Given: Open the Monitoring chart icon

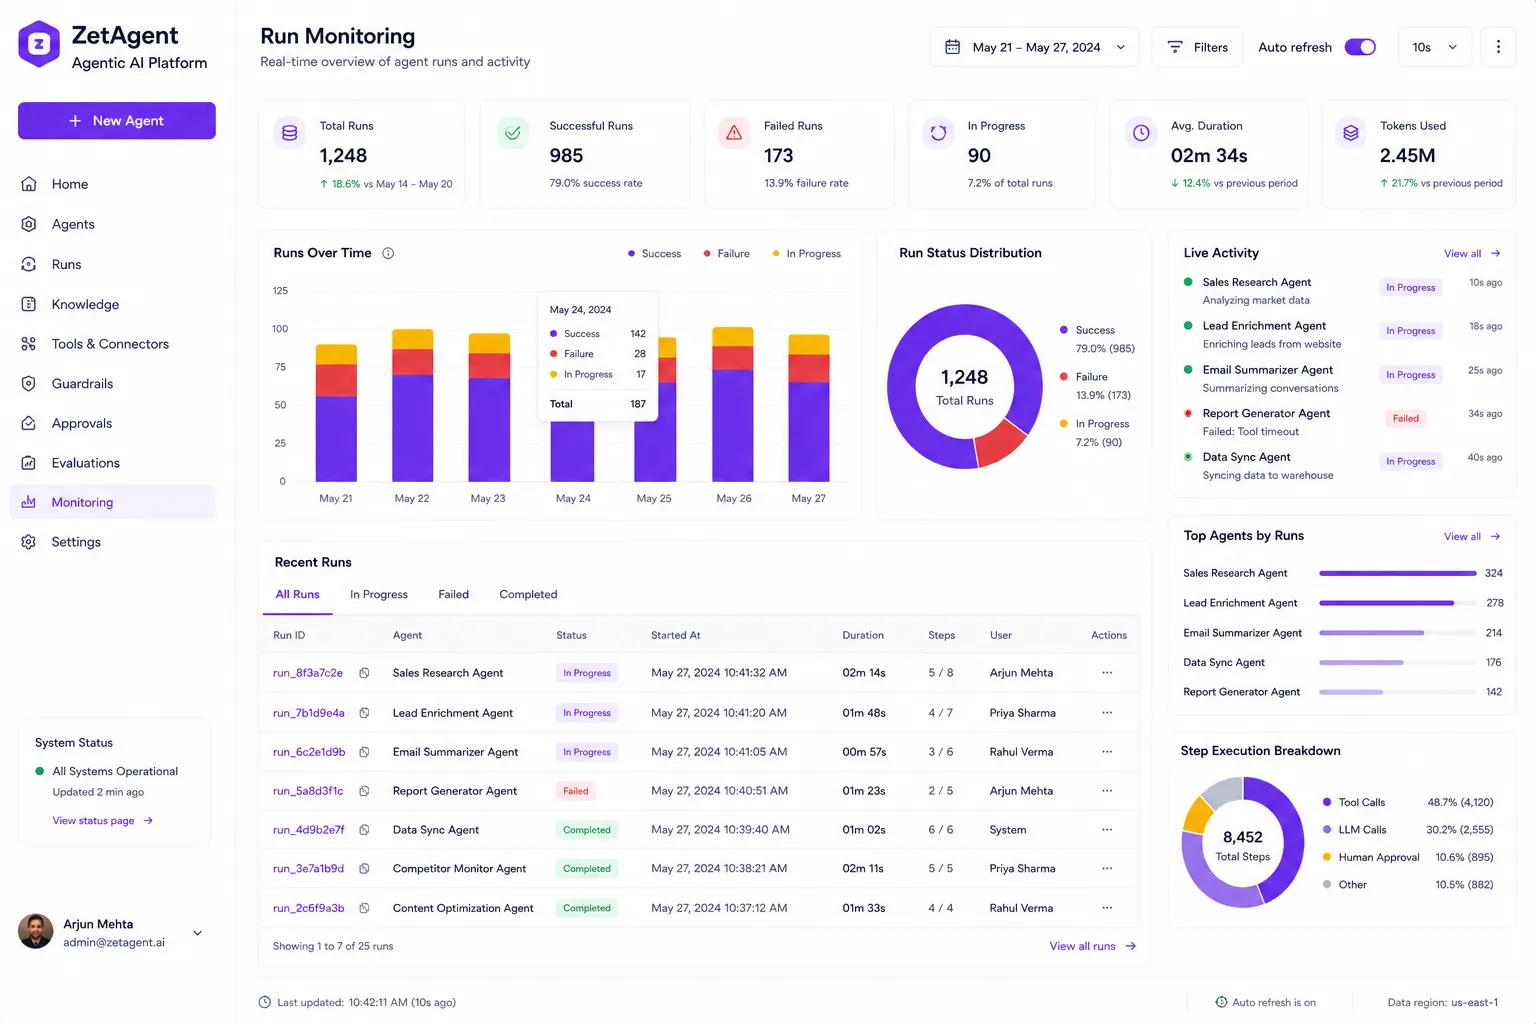Looking at the screenshot, I should 29,502.
